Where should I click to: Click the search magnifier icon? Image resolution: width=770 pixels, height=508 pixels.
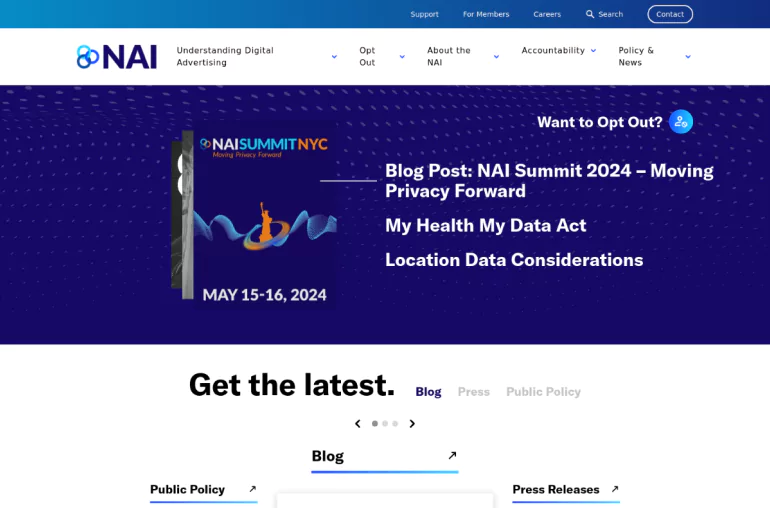[x=590, y=14]
